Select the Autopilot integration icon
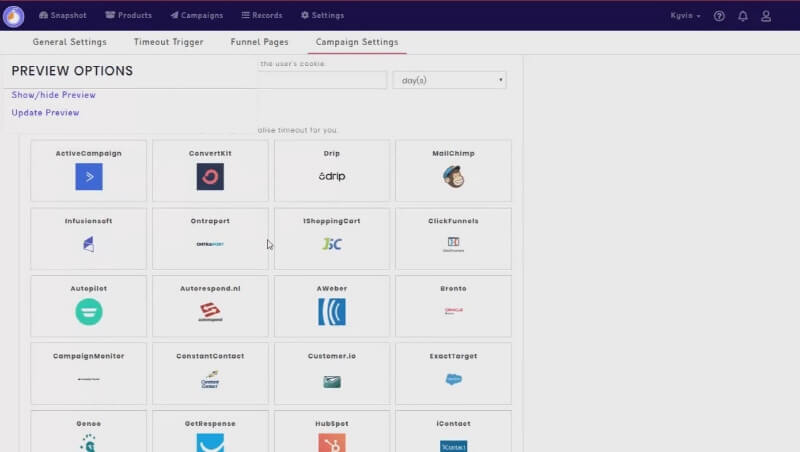The height and width of the screenshot is (452, 800). [x=89, y=312]
